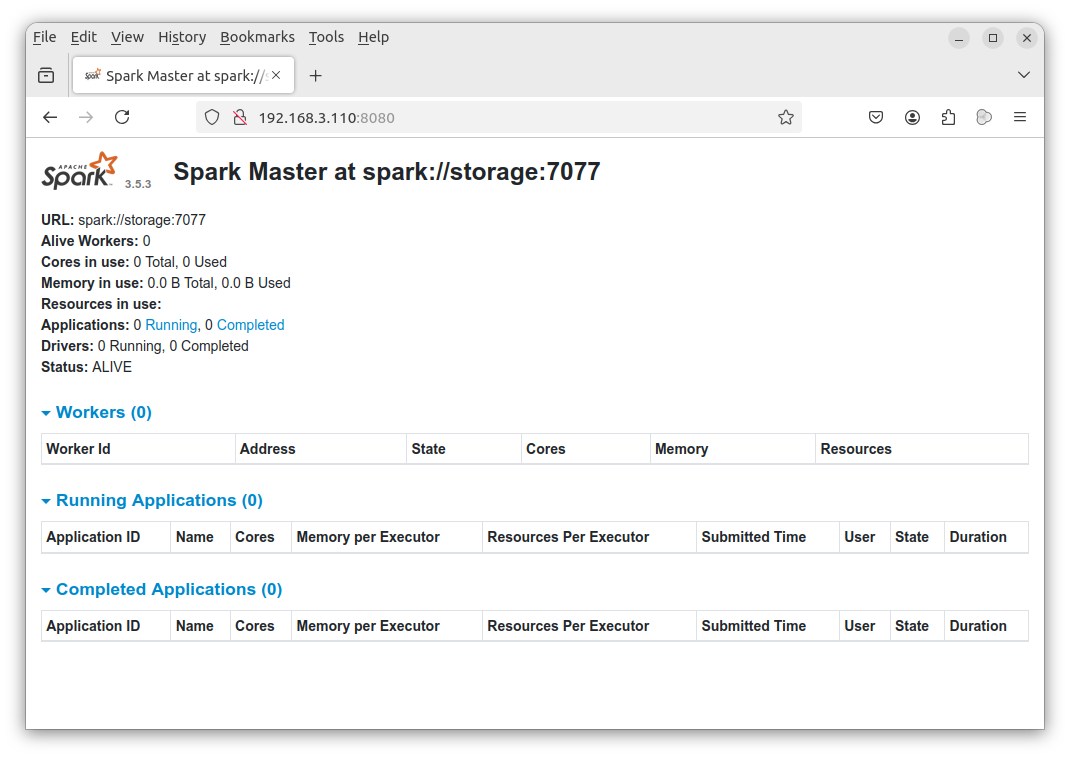
Task: Open the Edit menu
Action: click(x=83, y=37)
